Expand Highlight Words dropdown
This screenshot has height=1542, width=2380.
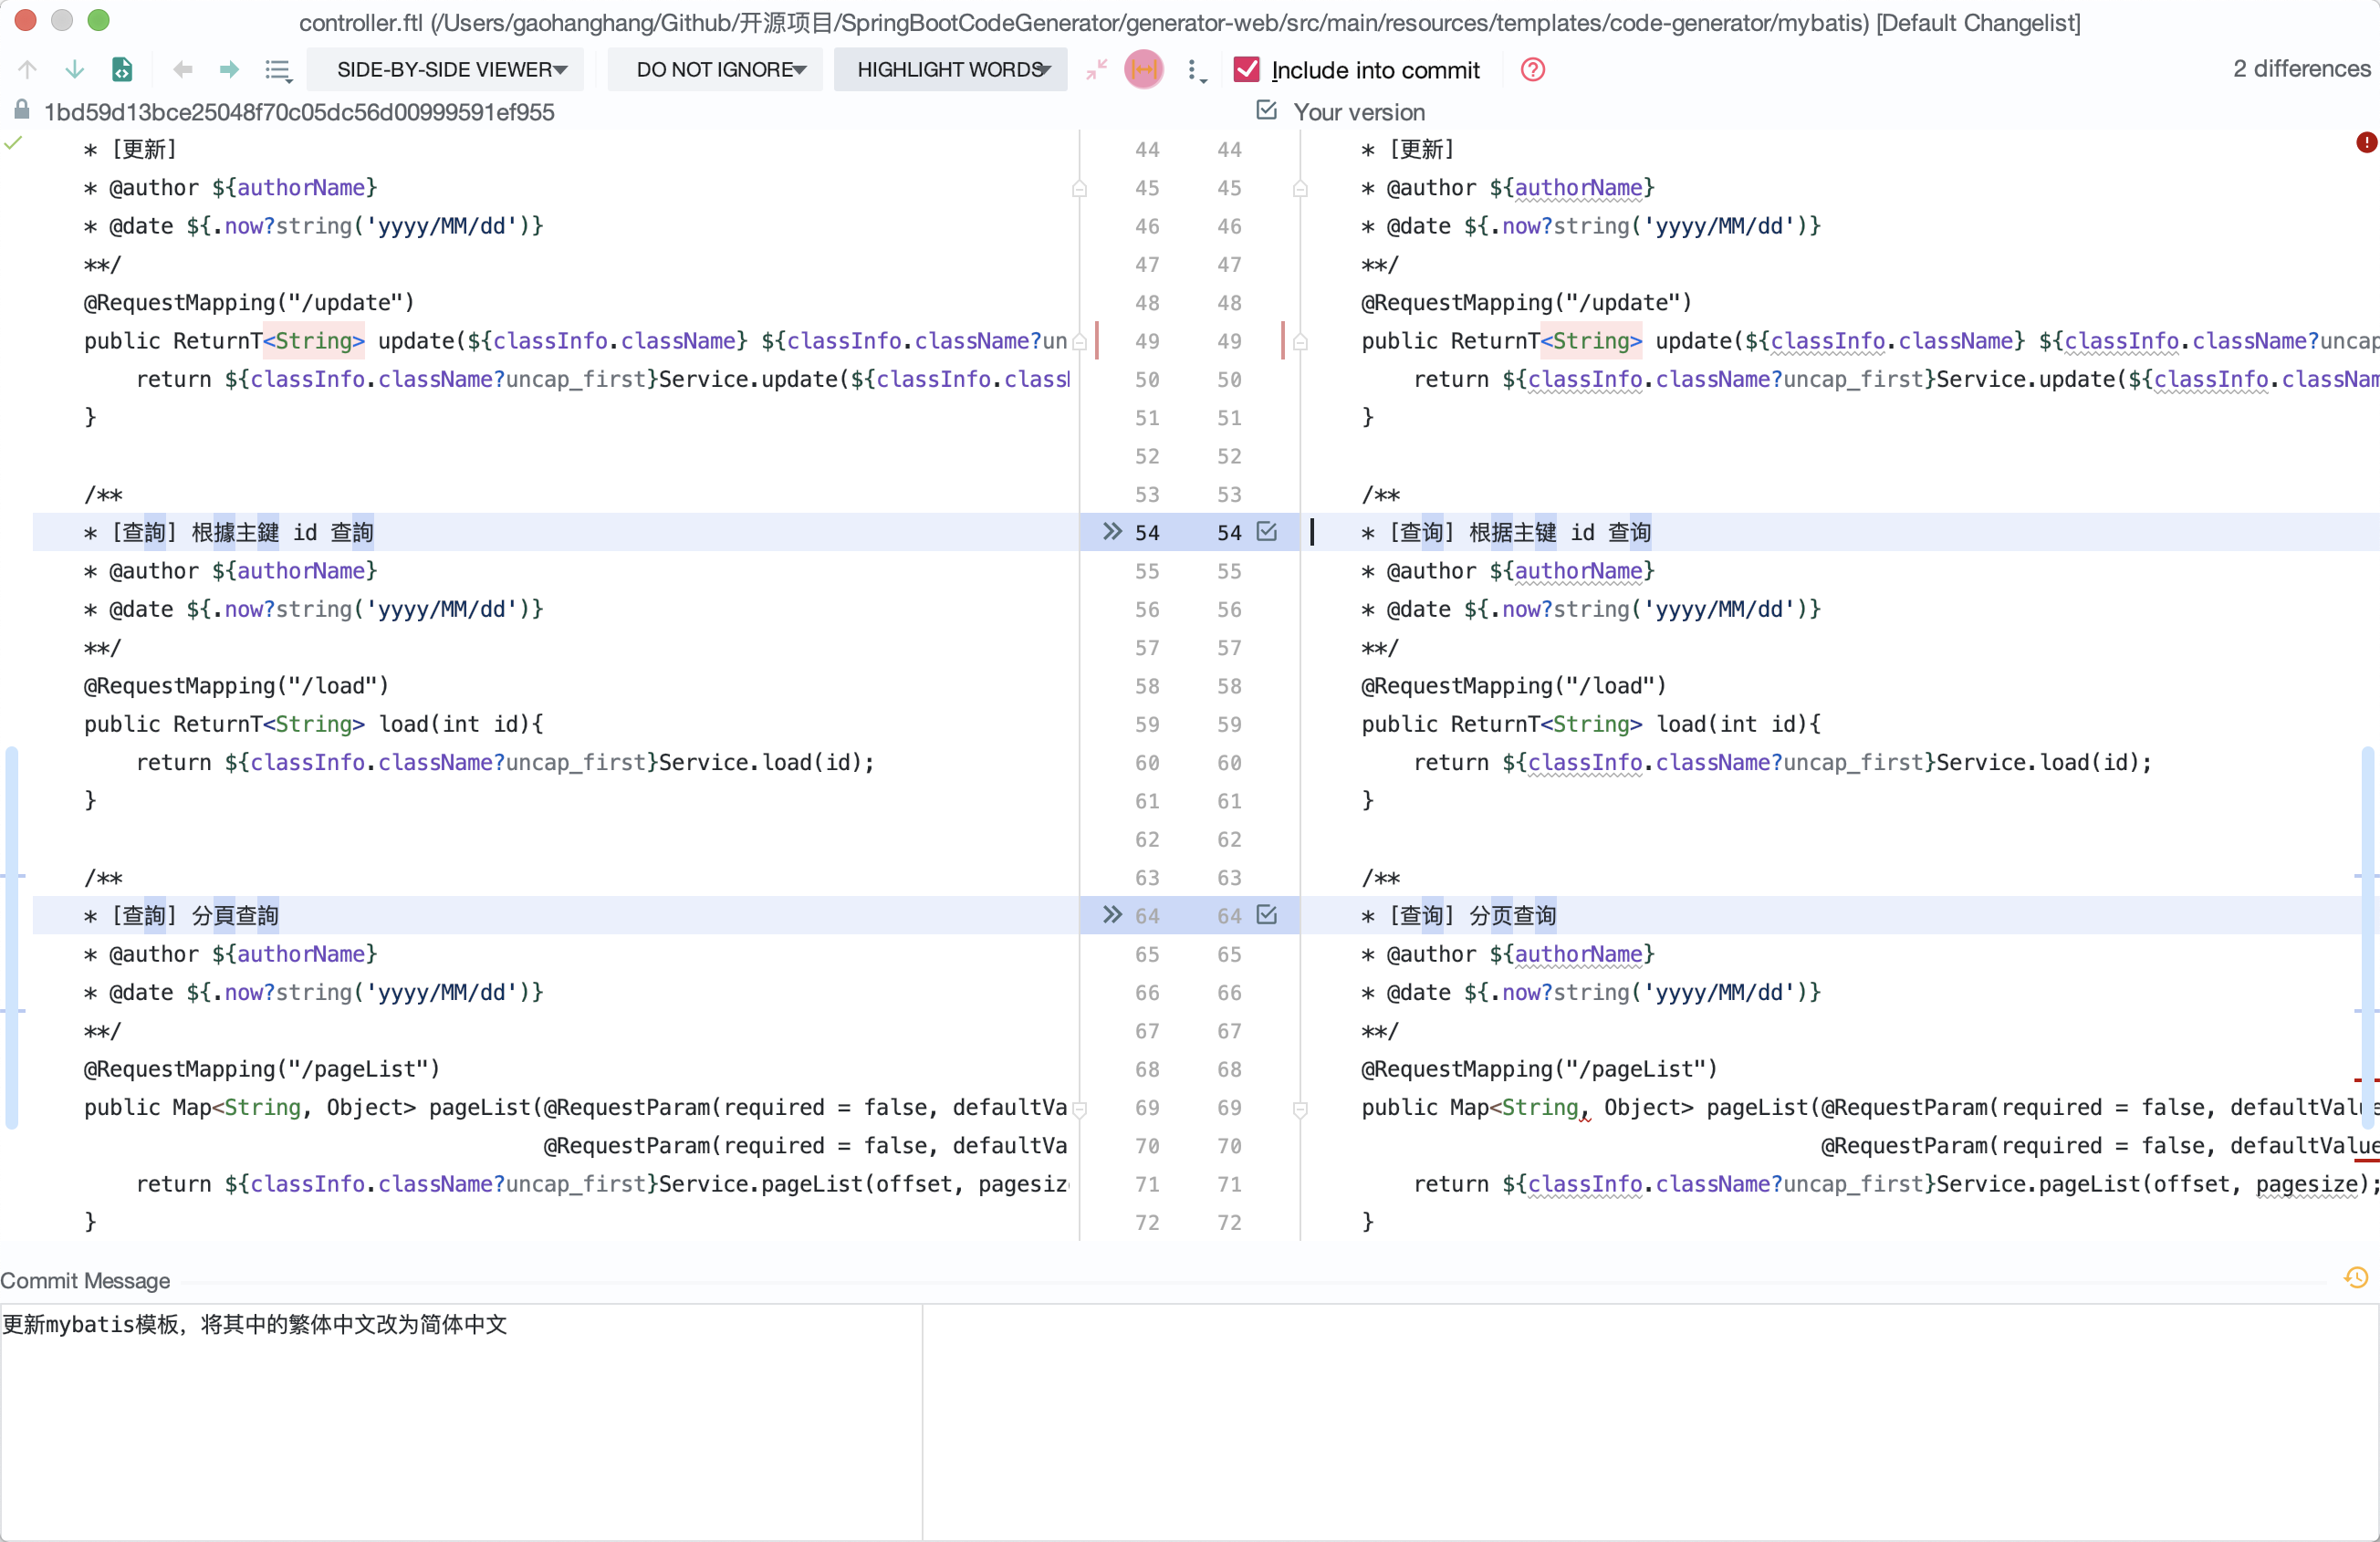pos(951,69)
